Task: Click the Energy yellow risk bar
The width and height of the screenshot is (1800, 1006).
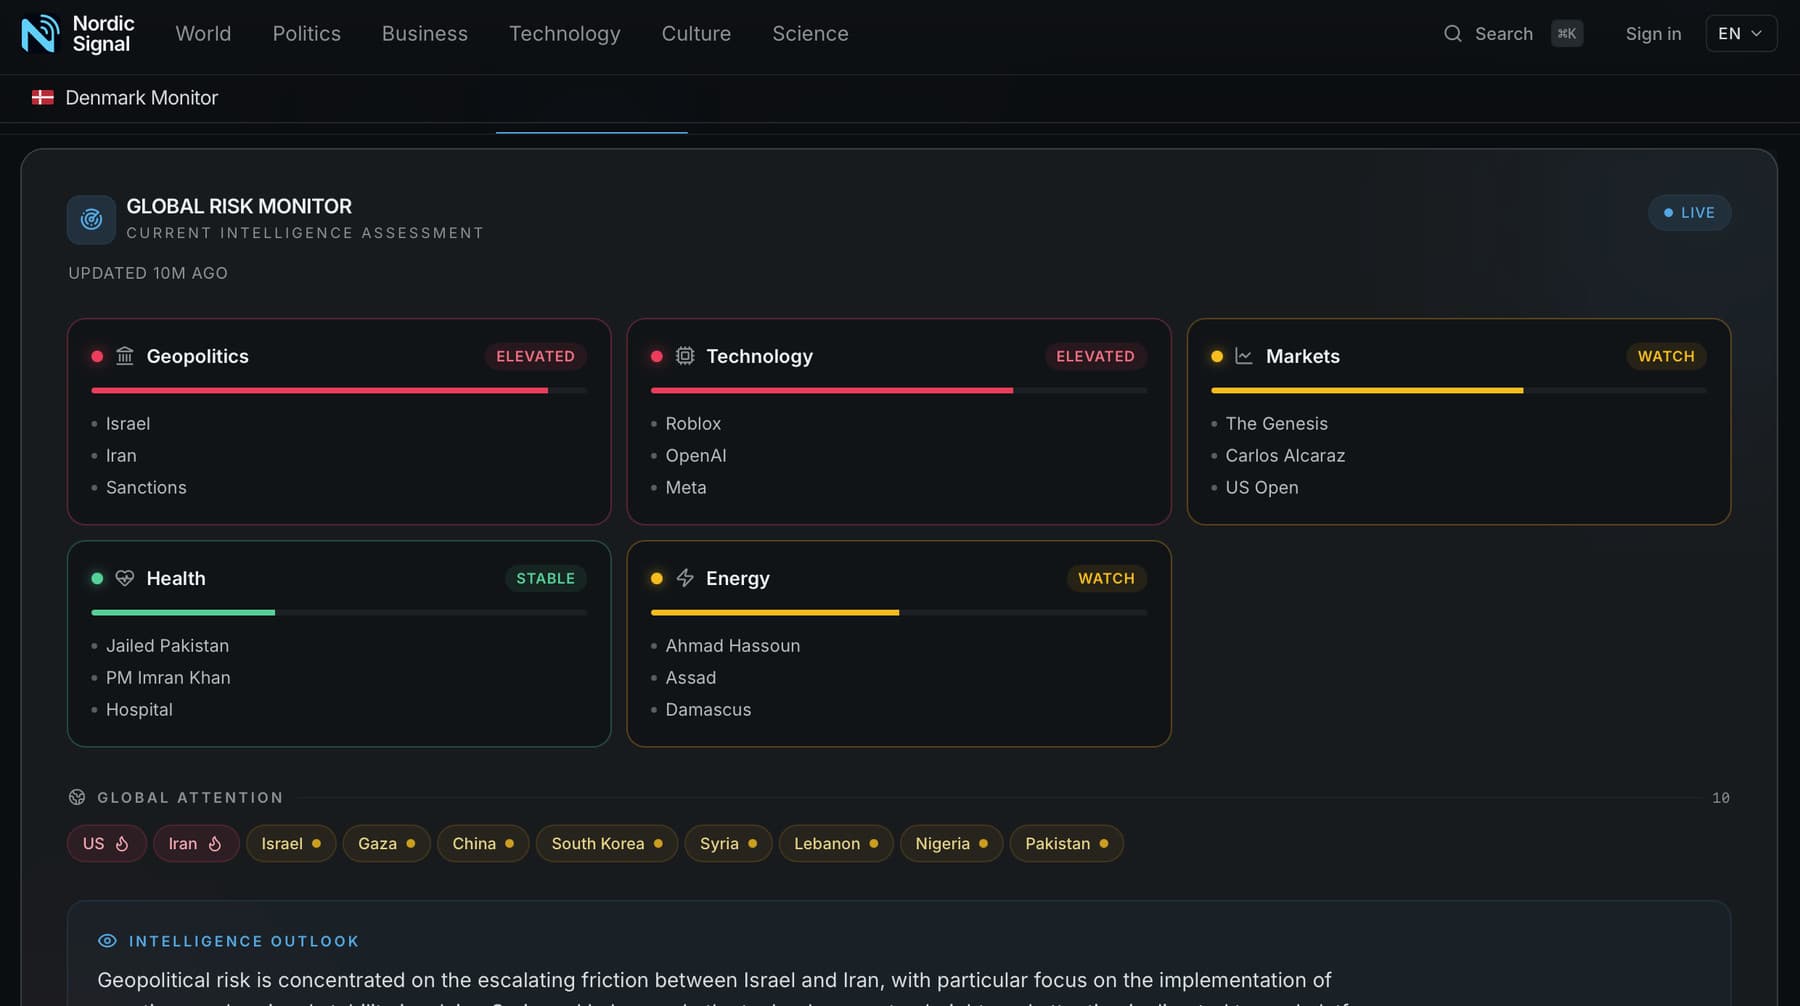Action: [x=775, y=612]
